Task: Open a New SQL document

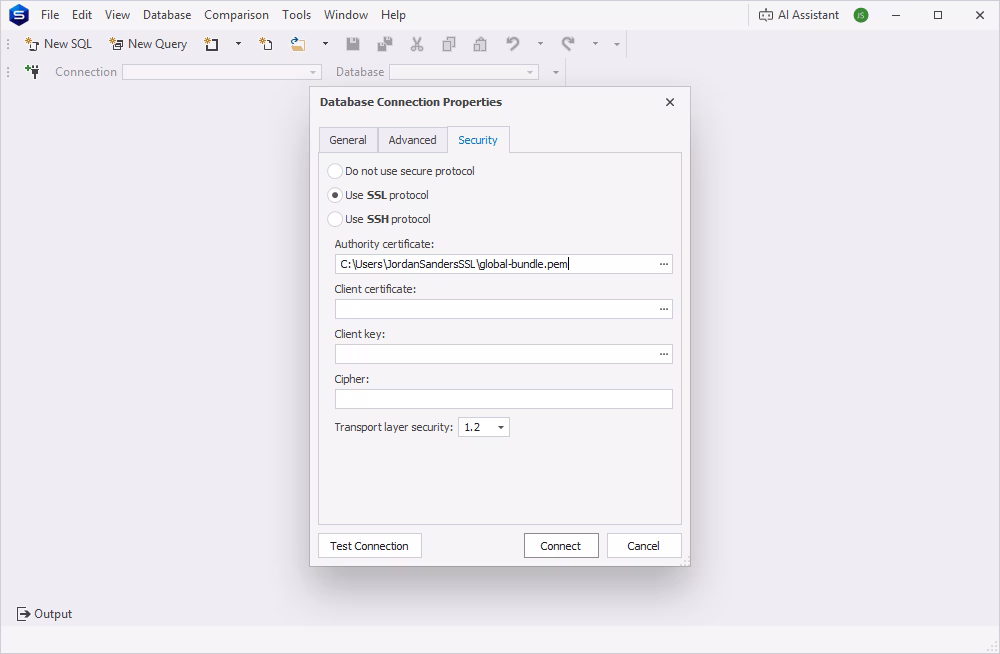Action: [x=59, y=44]
